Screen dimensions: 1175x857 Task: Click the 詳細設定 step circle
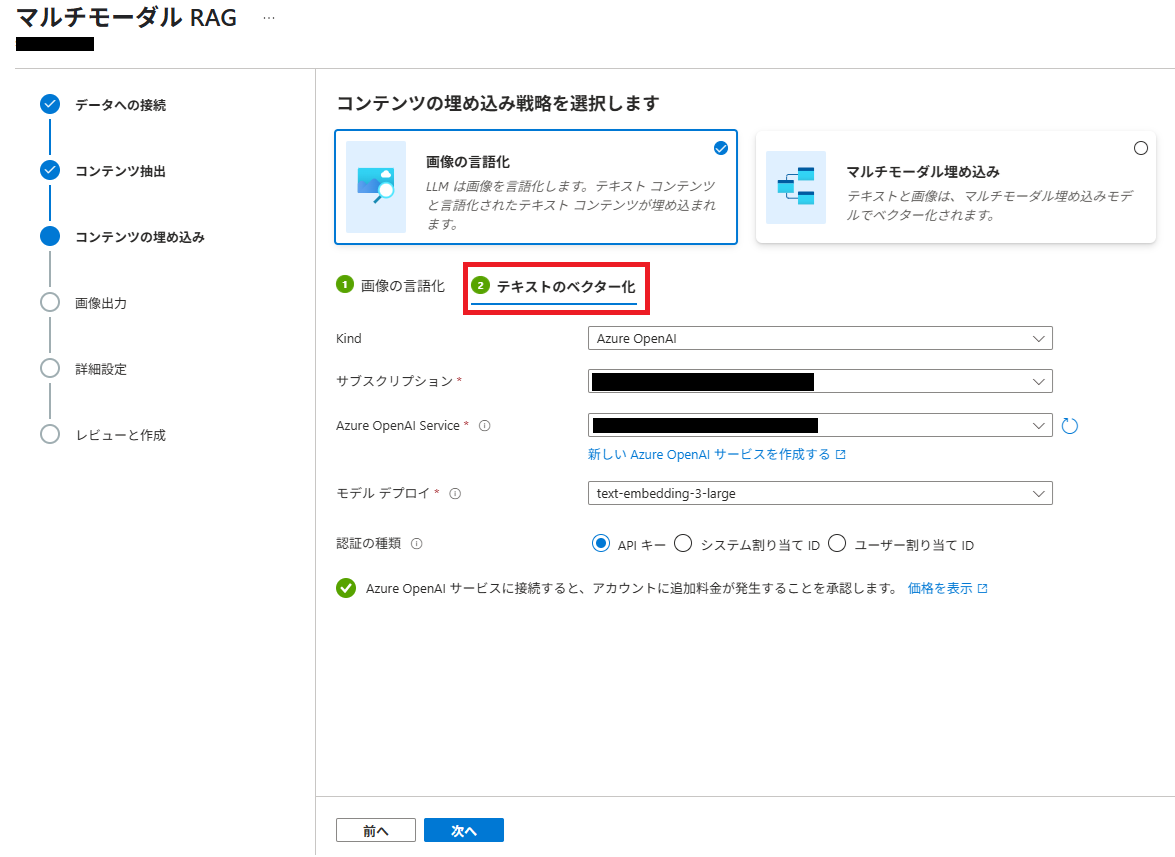click(x=50, y=368)
